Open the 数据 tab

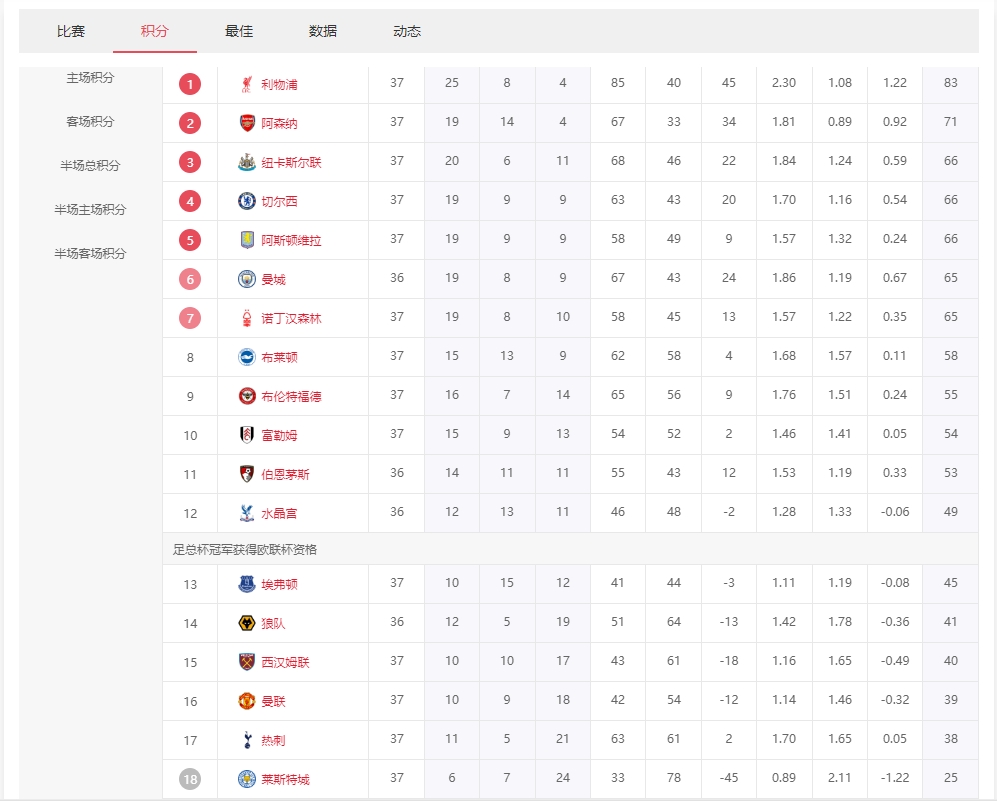(323, 31)
